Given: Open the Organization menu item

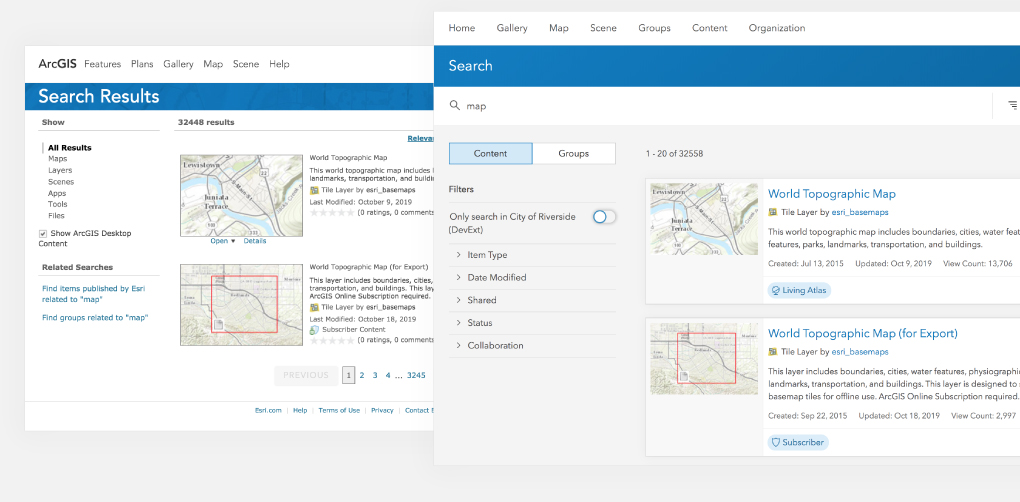Looking at the screenshot, I should click(777, 28).
